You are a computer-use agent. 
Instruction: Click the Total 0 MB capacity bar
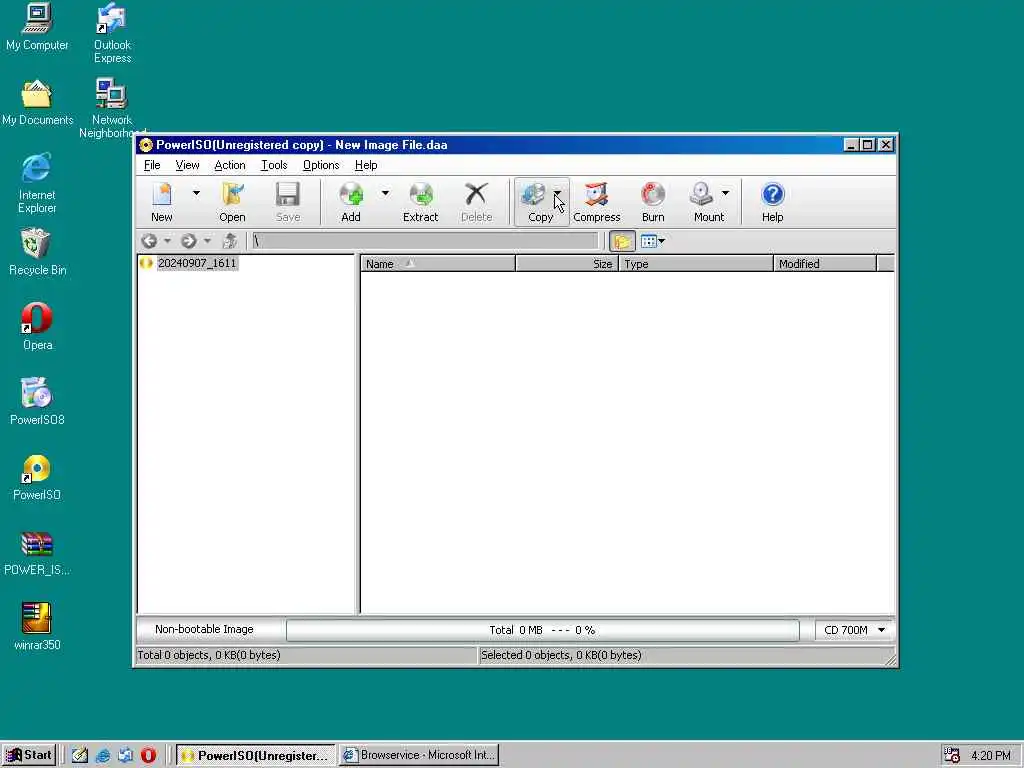(542, 630)
